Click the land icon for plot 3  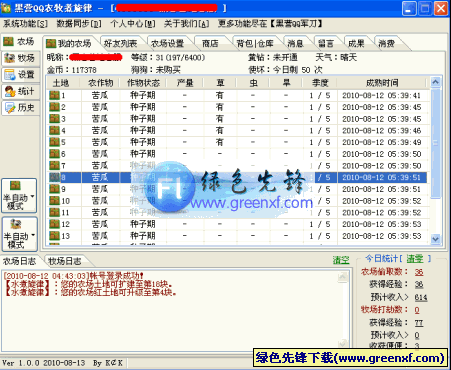coord(54,119)
